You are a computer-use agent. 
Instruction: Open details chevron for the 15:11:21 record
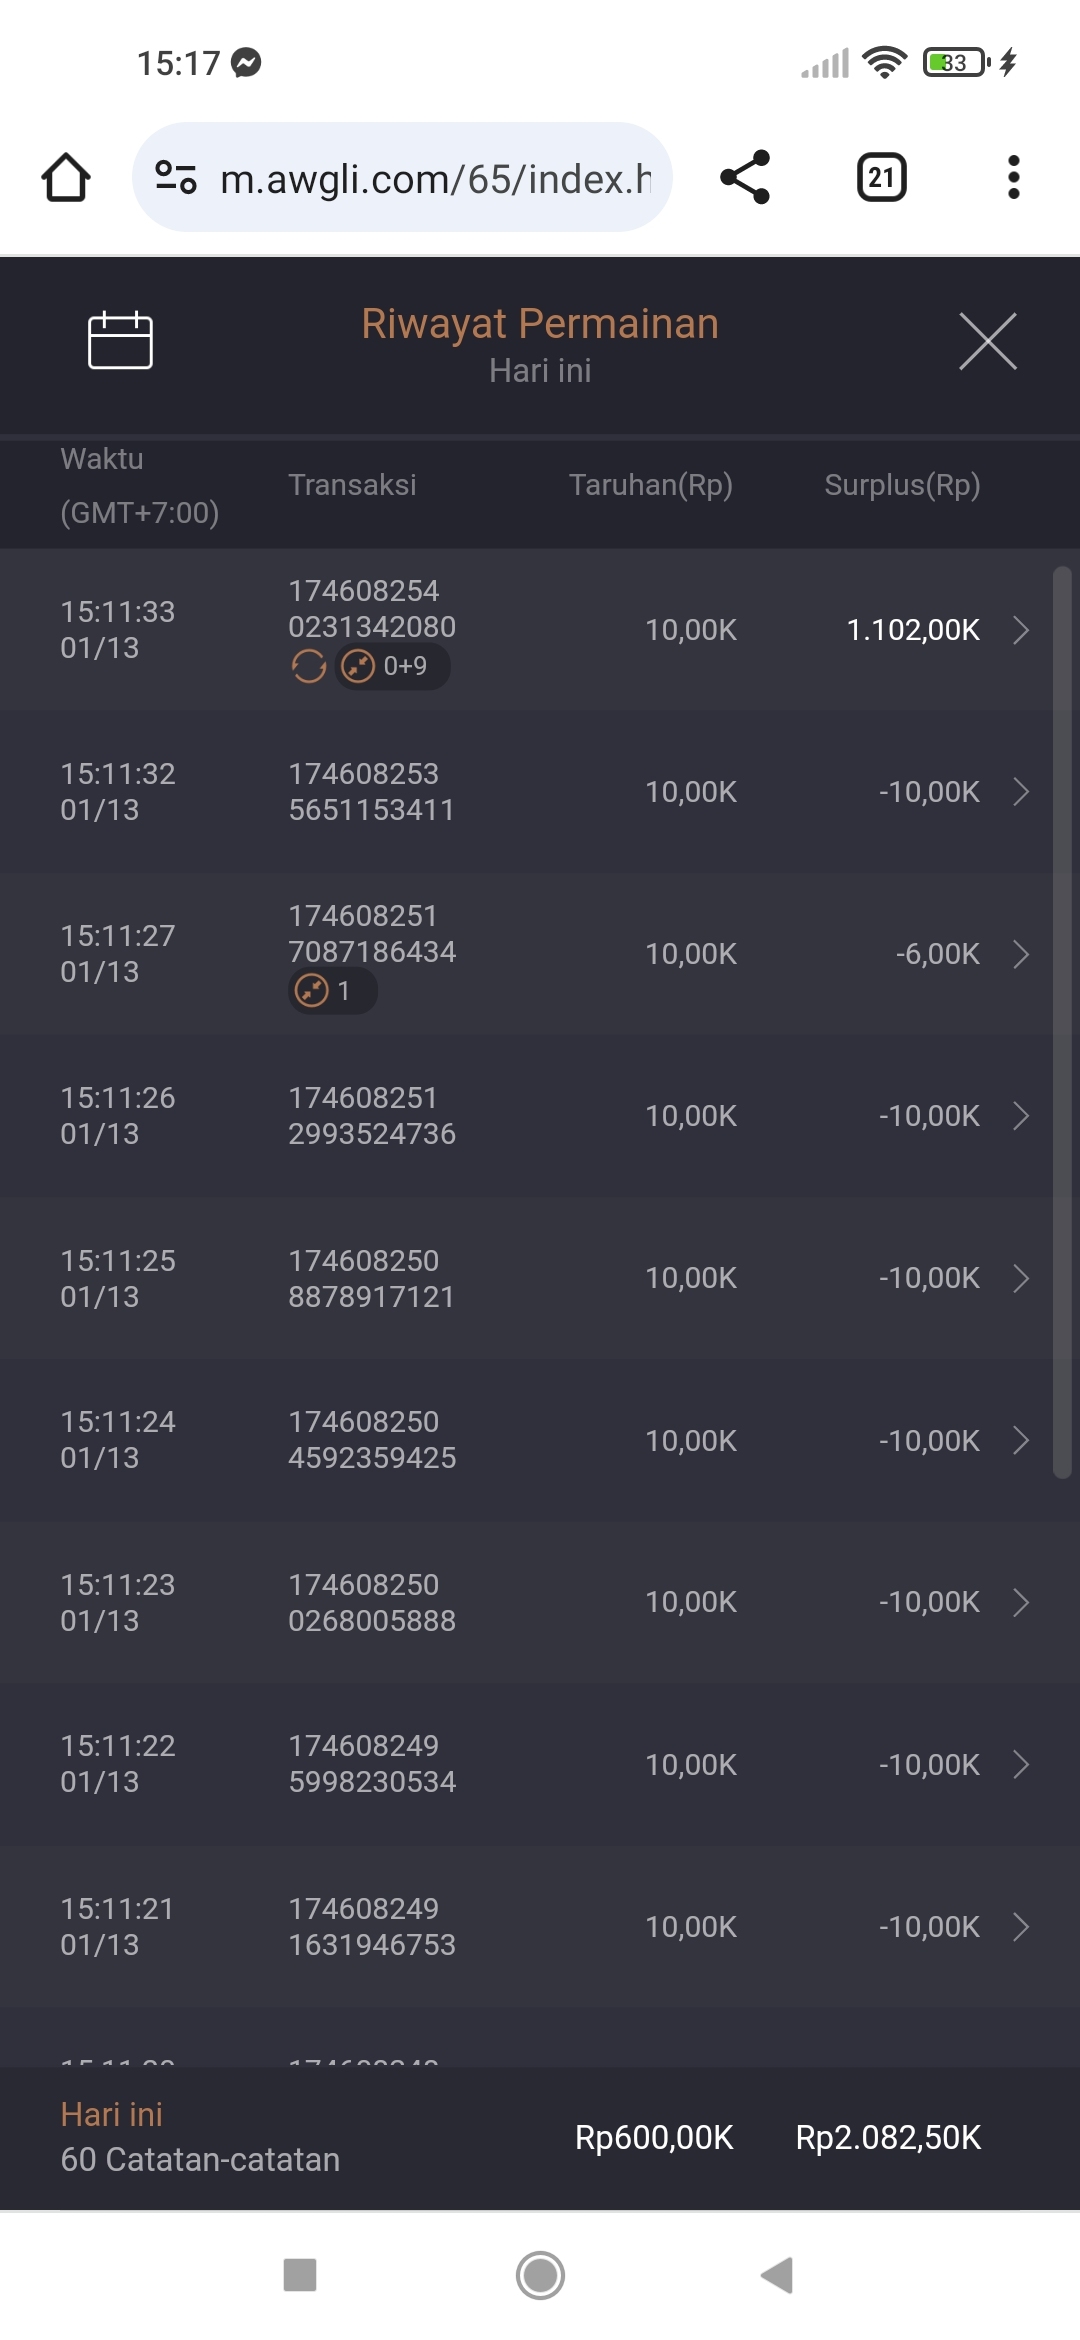[1021, 1927]
